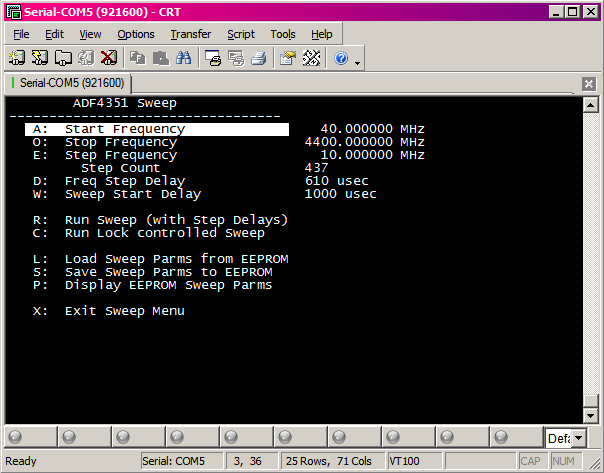This screenshot has height=473, width=604.
Task: Expand the Default button bar dropdown
Action: (x=578, y=438)
